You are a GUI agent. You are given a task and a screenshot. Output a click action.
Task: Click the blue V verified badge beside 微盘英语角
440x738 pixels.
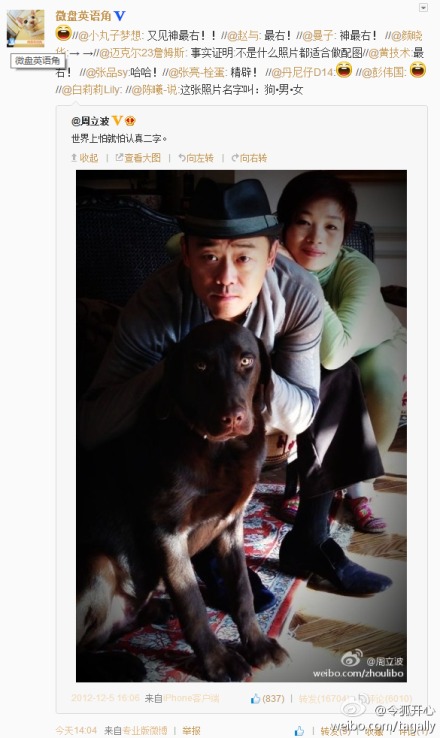click(120, 16)
